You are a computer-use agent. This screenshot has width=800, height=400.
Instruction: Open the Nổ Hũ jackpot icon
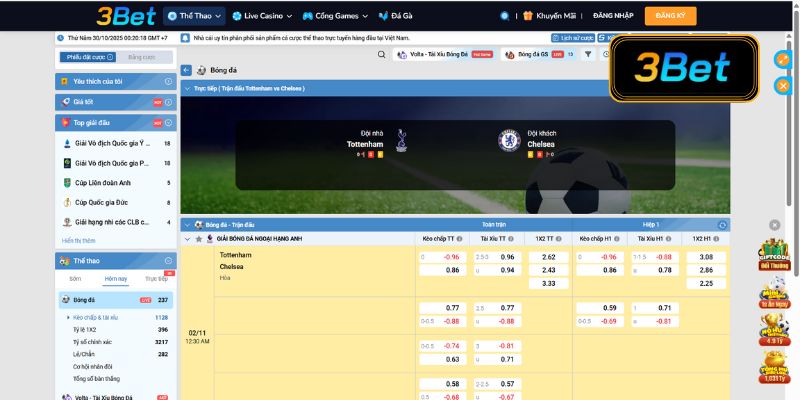[774, 330]
